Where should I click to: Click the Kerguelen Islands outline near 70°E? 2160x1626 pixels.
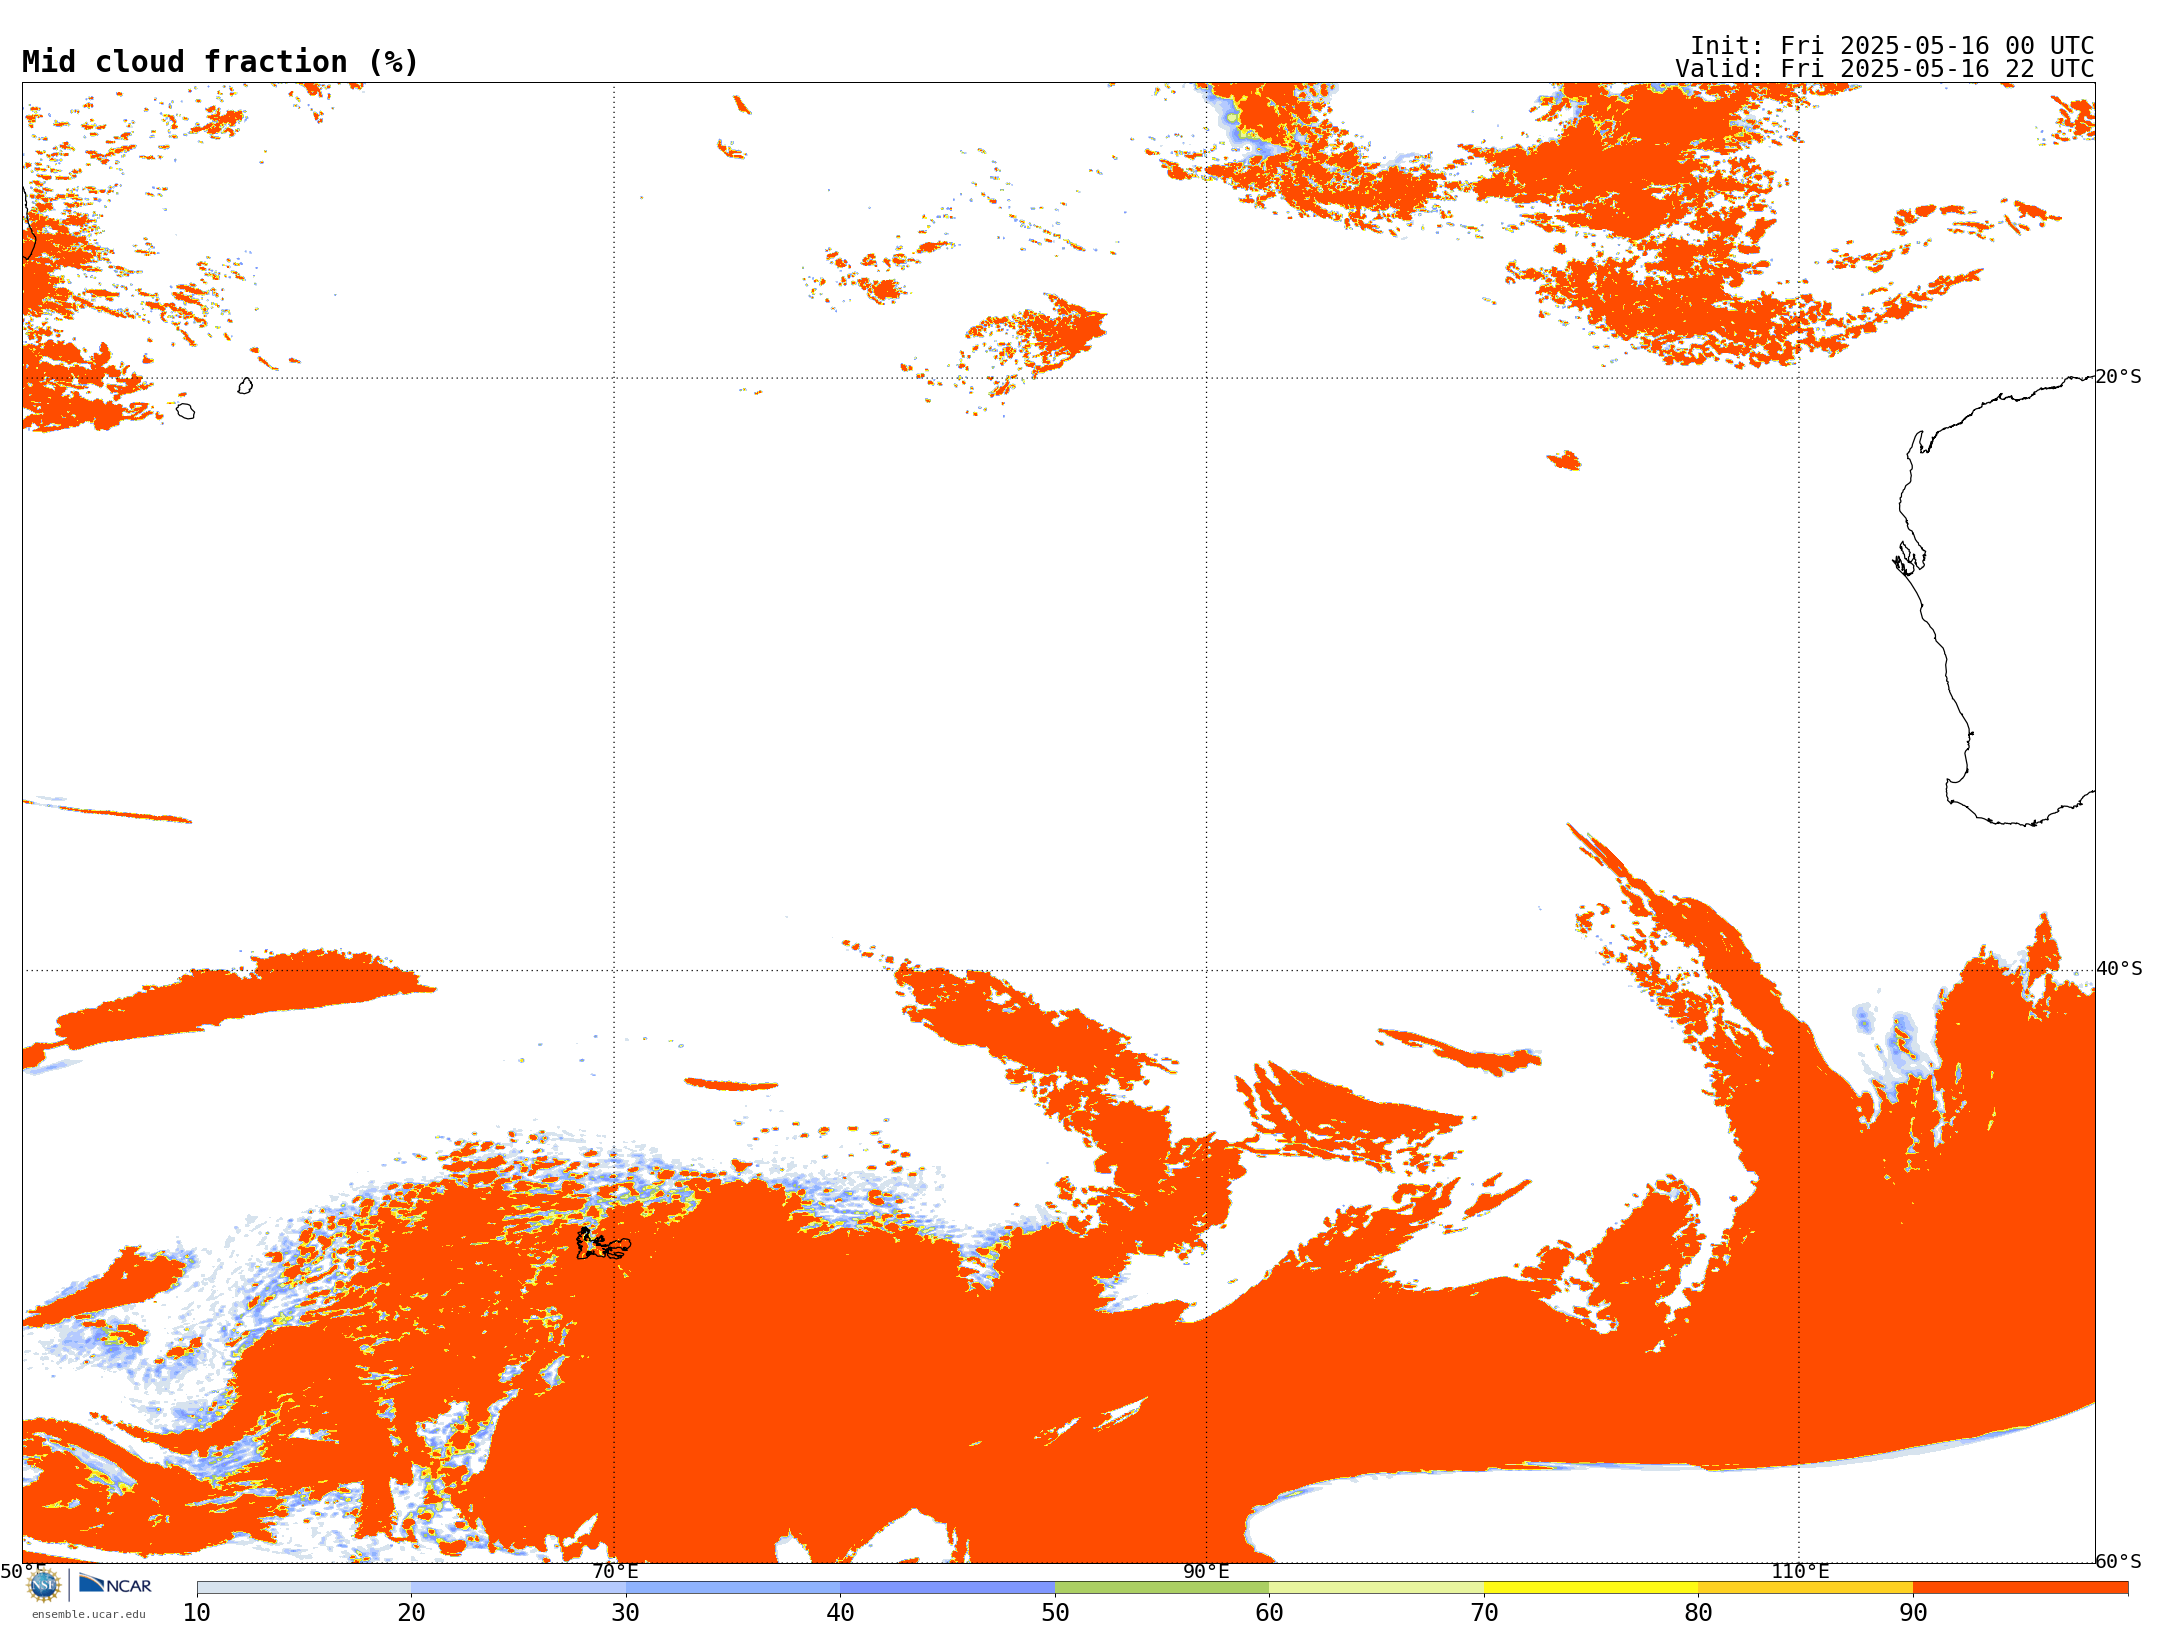point(603,1244)
